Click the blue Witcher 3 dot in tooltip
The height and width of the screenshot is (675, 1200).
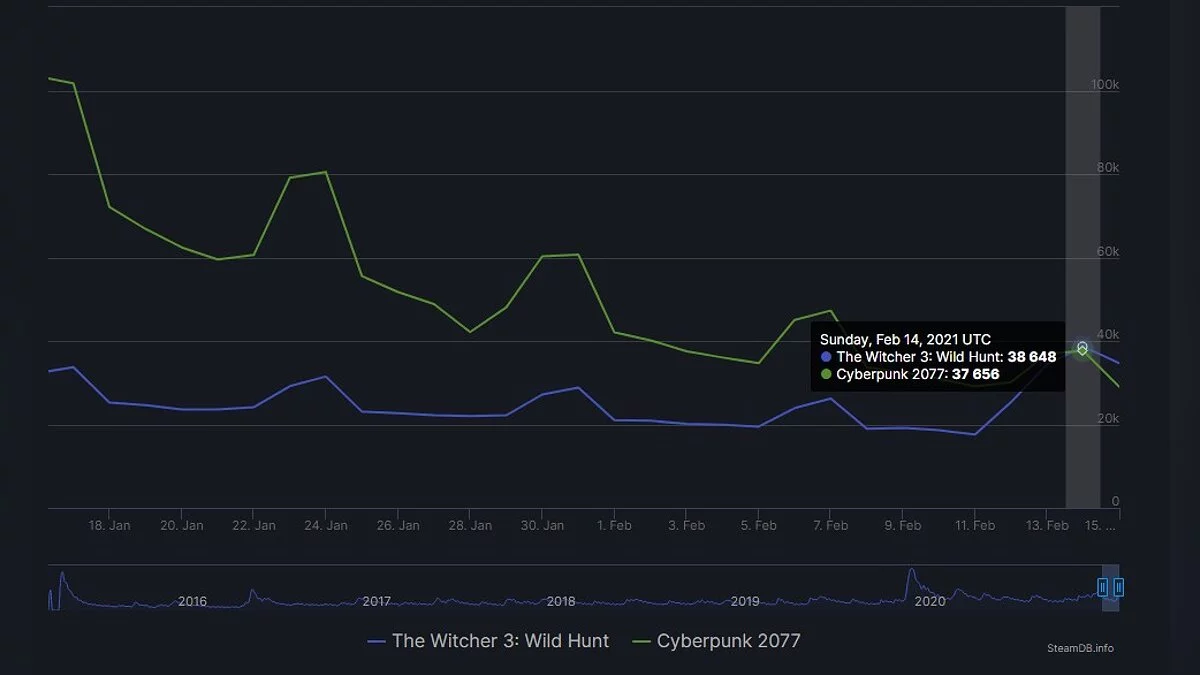pos(826,357)
